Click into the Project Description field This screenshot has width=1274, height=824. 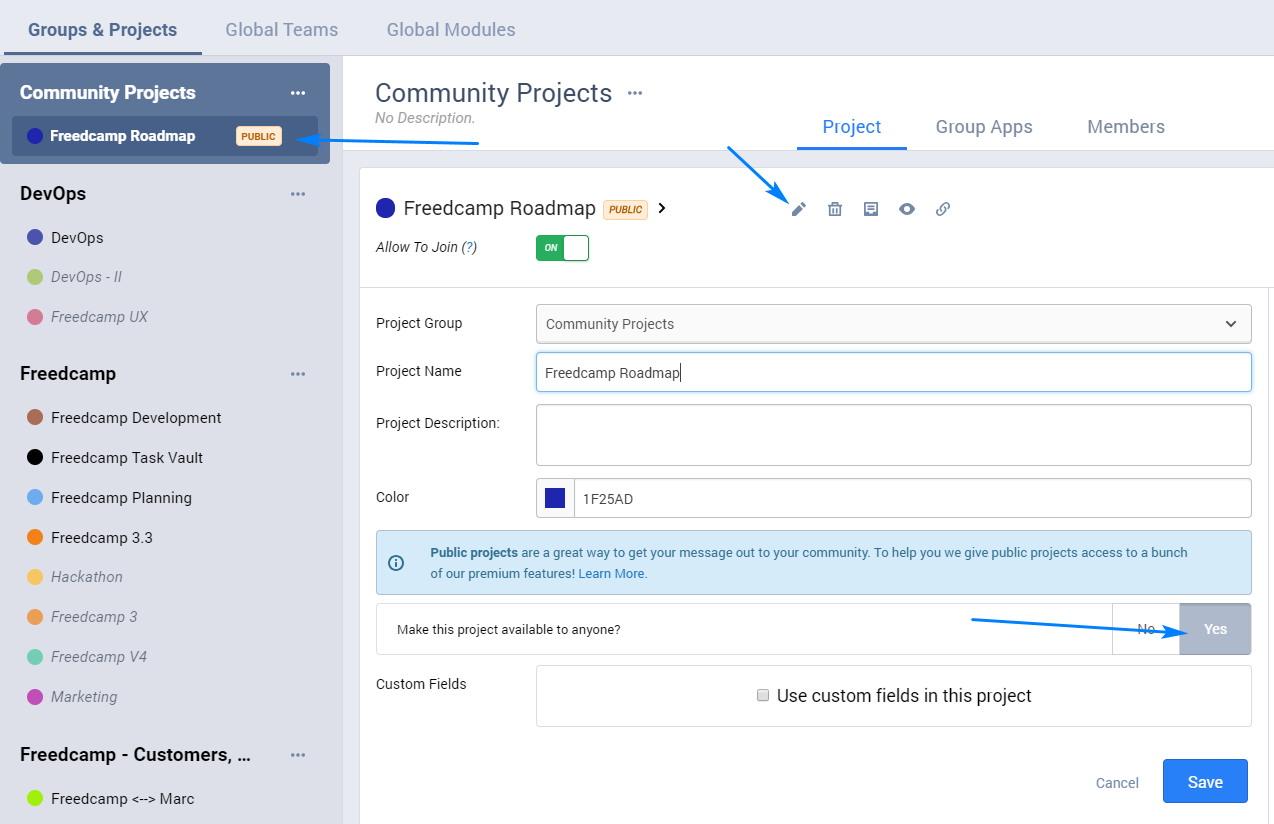[x=893, y=435]
